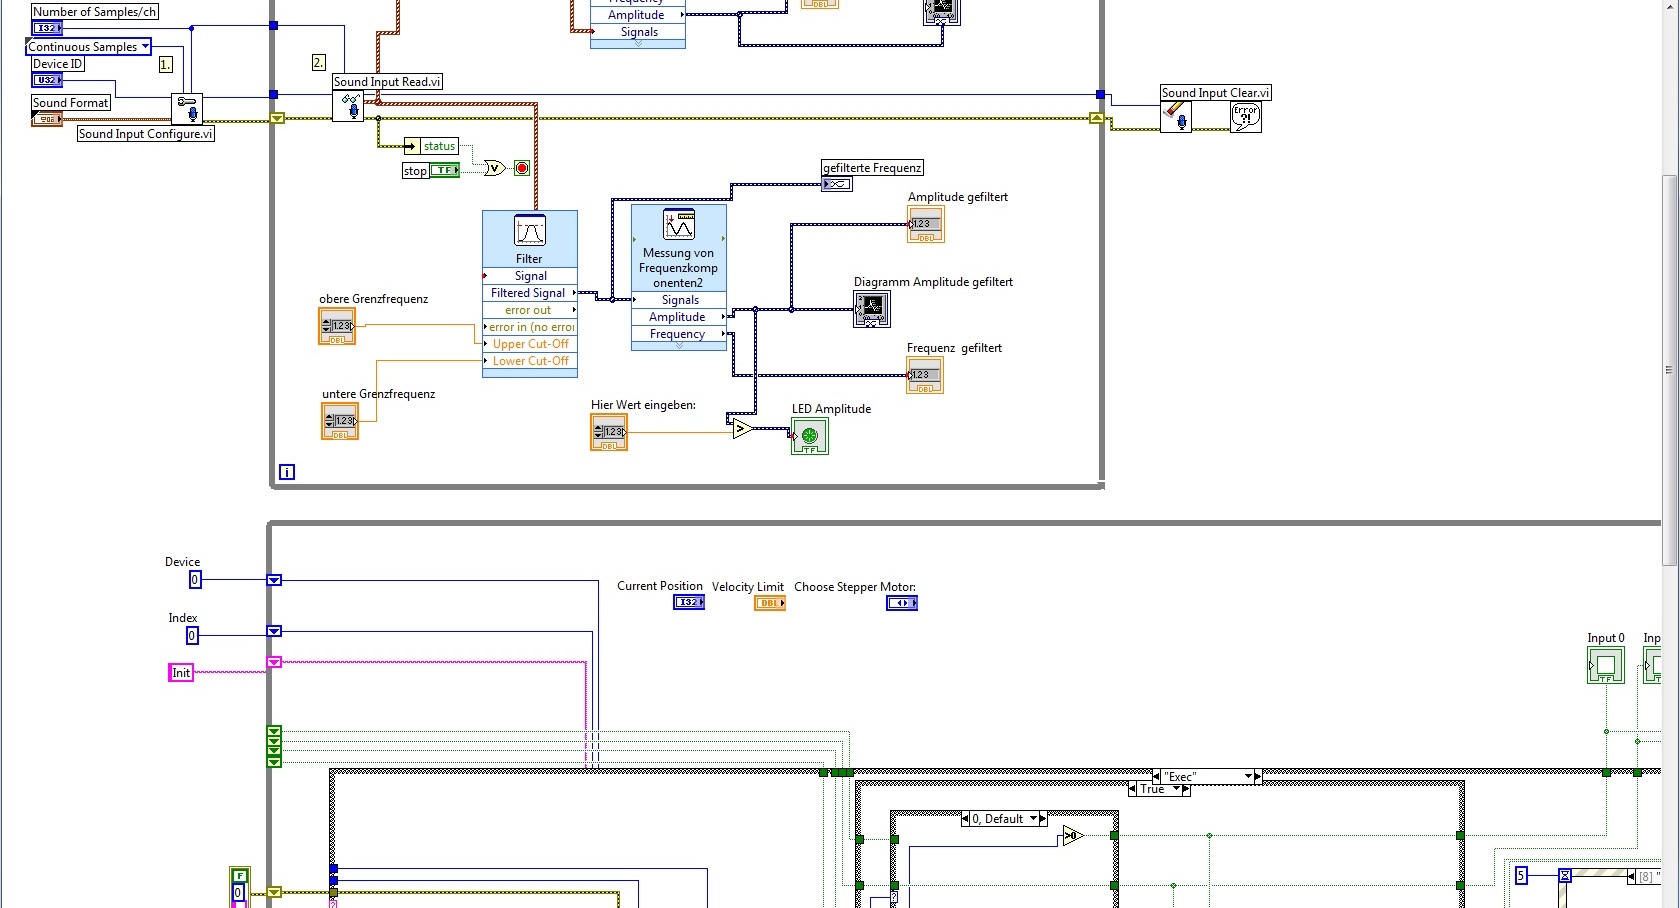
Task: Click the Diagramm Amplitude gefiltert graph terminal
Action: [872, 309]
